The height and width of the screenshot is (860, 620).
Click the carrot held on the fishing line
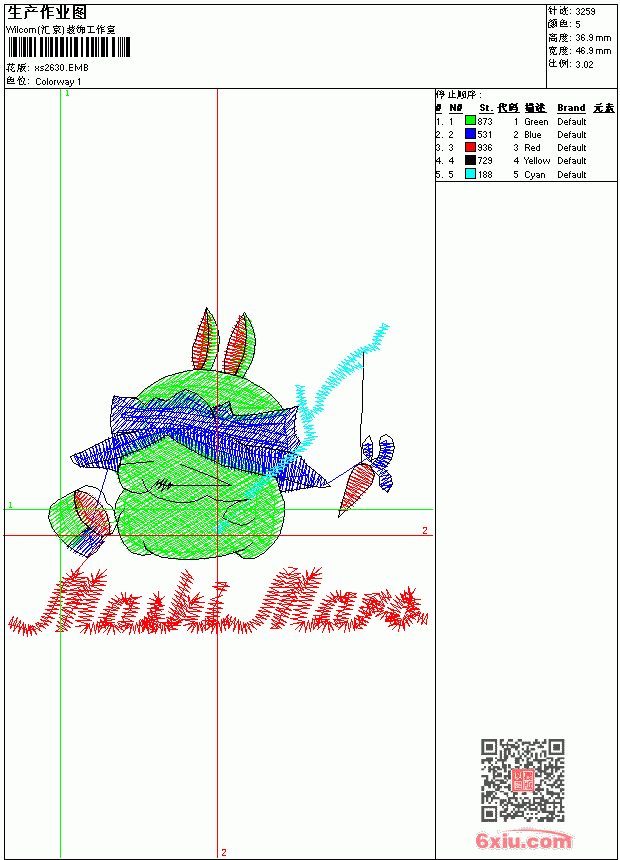click(356, 488)
